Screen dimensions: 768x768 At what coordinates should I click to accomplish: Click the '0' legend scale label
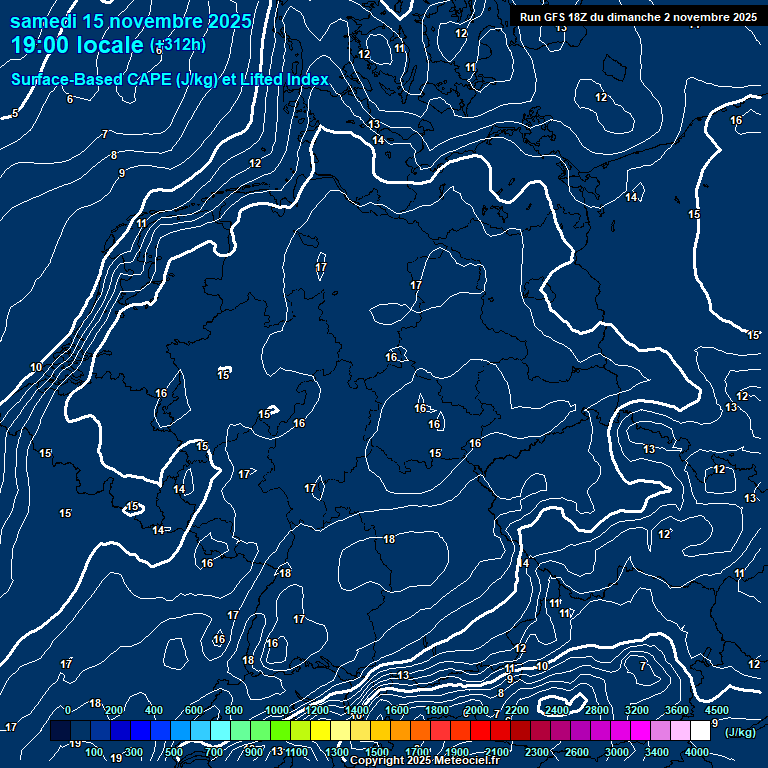(x=68, y=710)
